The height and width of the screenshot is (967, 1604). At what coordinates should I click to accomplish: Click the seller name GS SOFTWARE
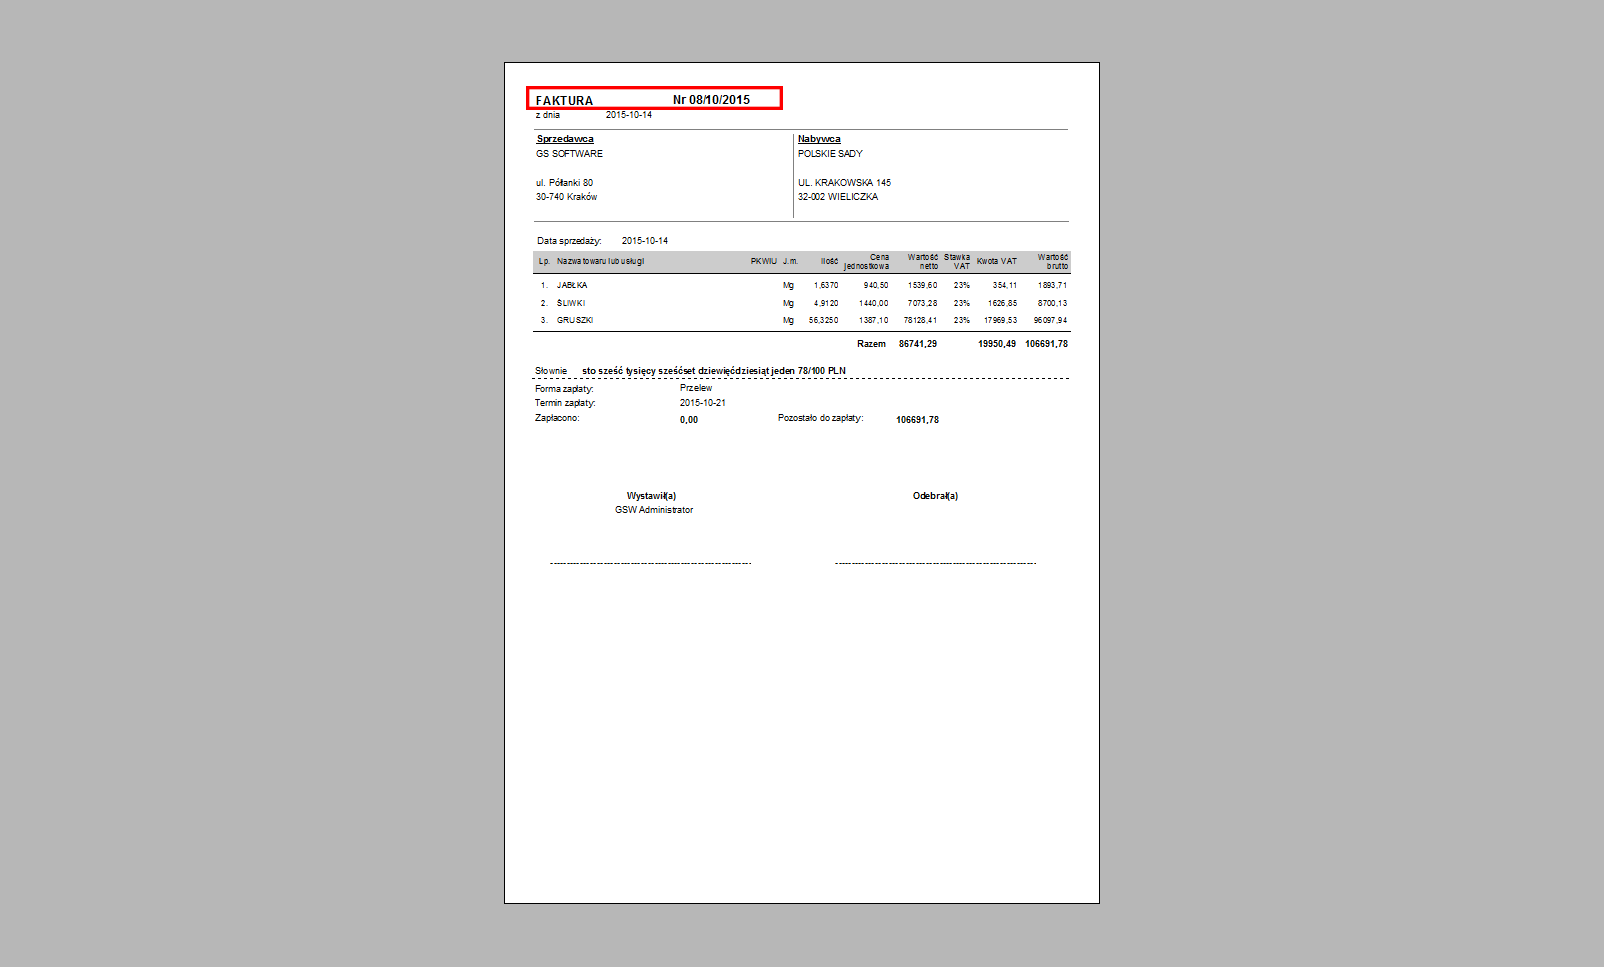coord(569,154)
